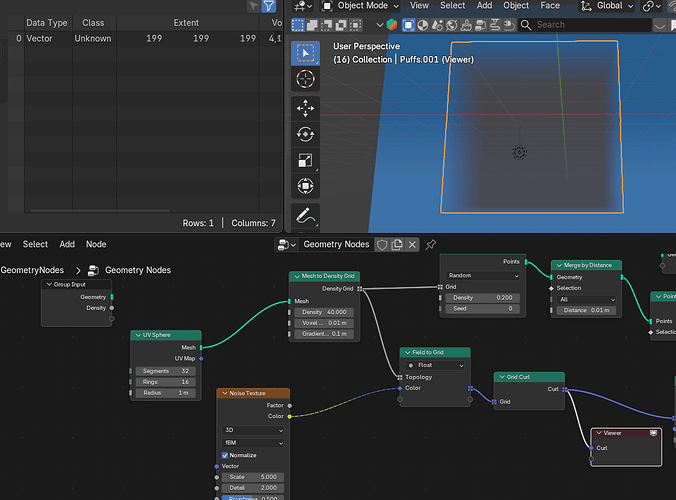Toggle the highlighted square filter button
Viewport: 676px width, 500px height.
[x=408, y=25]
